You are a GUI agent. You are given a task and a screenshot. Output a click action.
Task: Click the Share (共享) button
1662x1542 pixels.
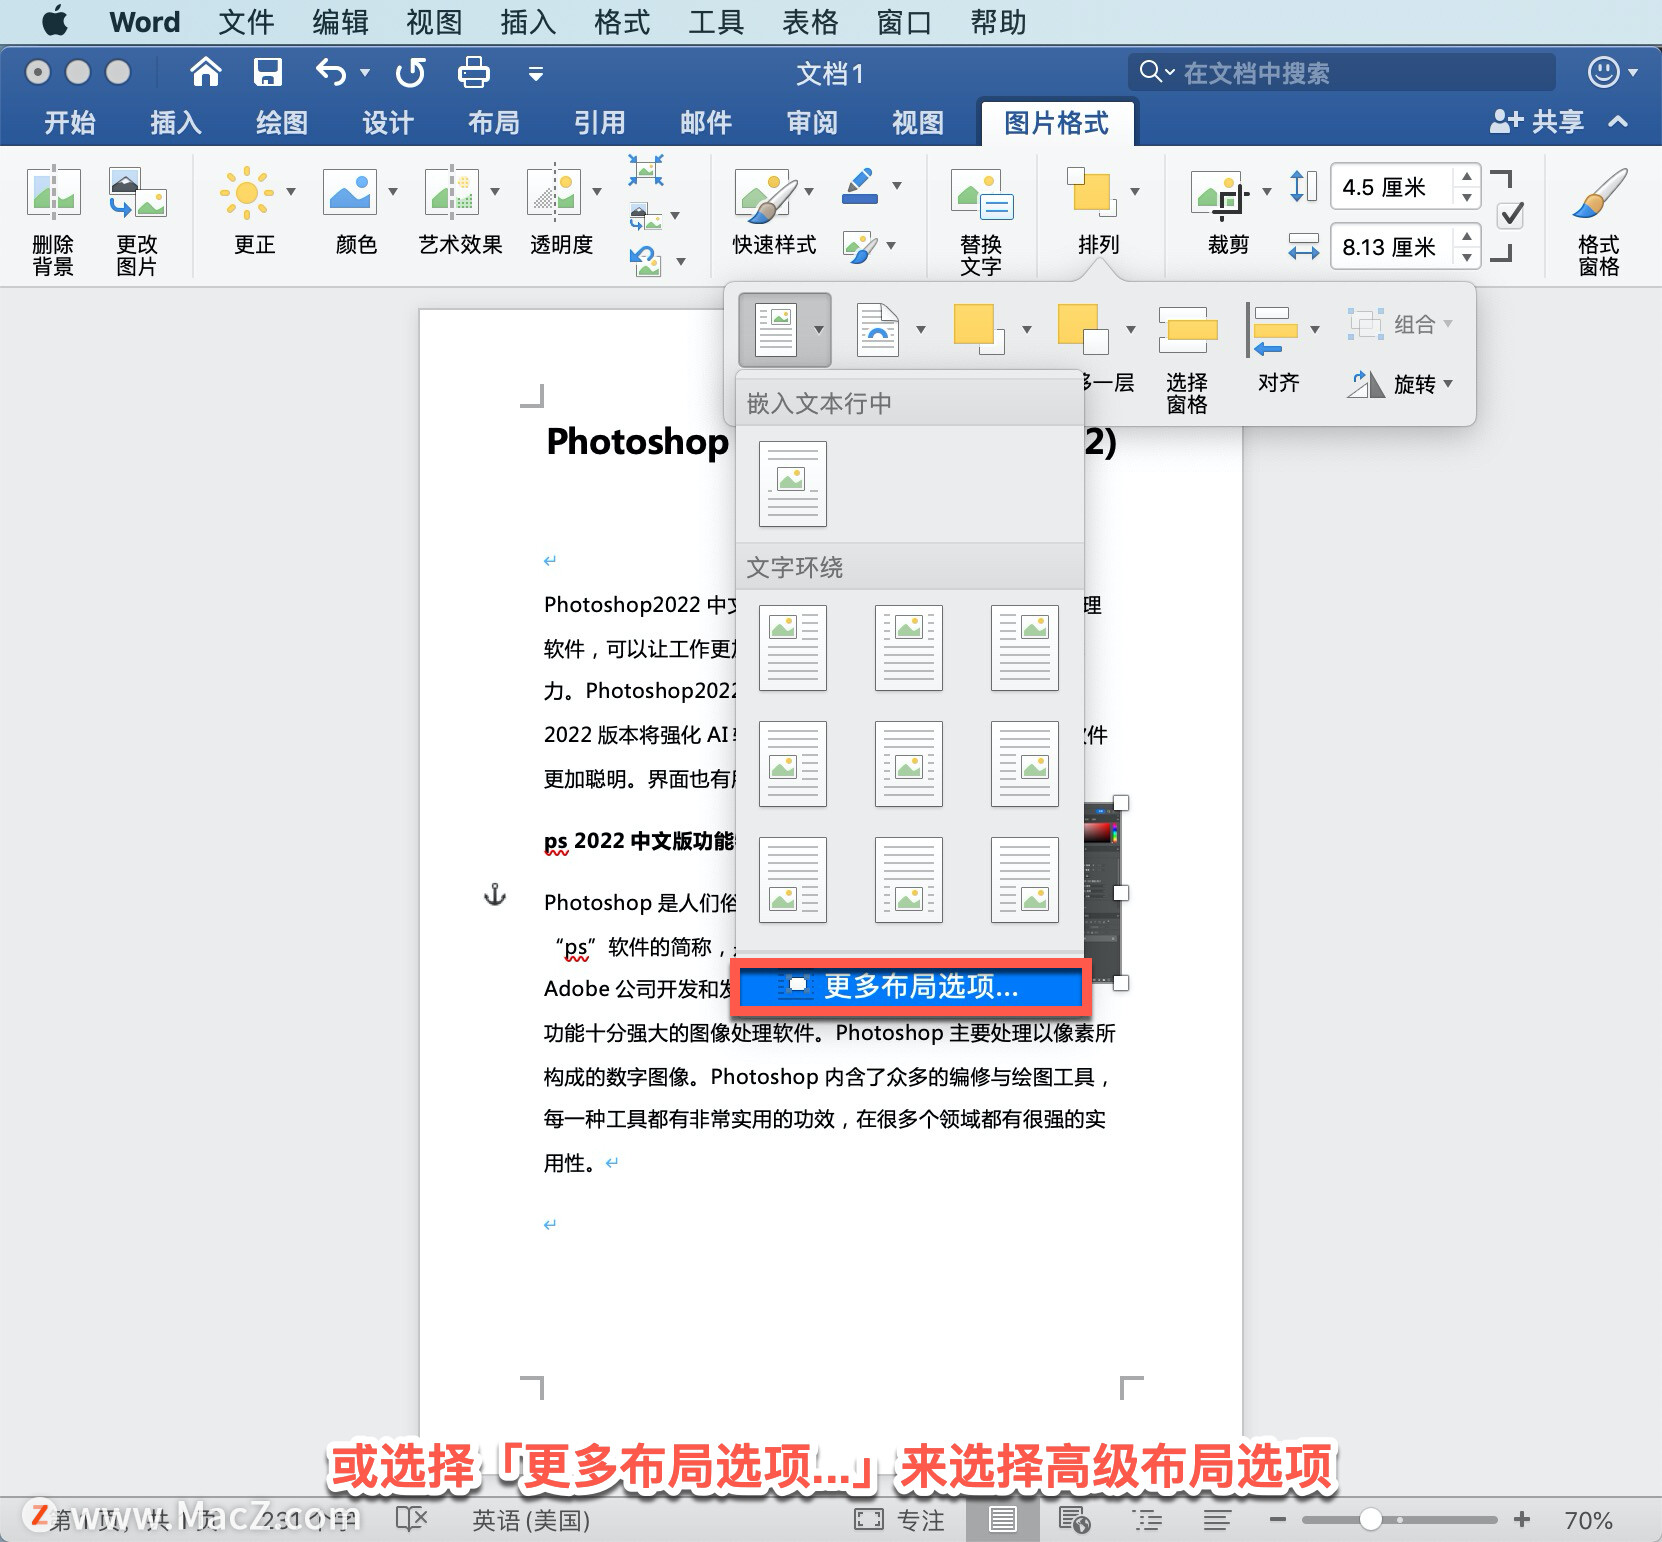1537,122
